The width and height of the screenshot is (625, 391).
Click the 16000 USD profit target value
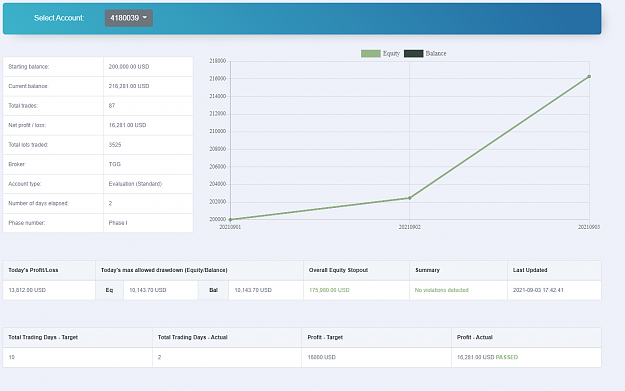pyautogui.click(x=322, y=357)
